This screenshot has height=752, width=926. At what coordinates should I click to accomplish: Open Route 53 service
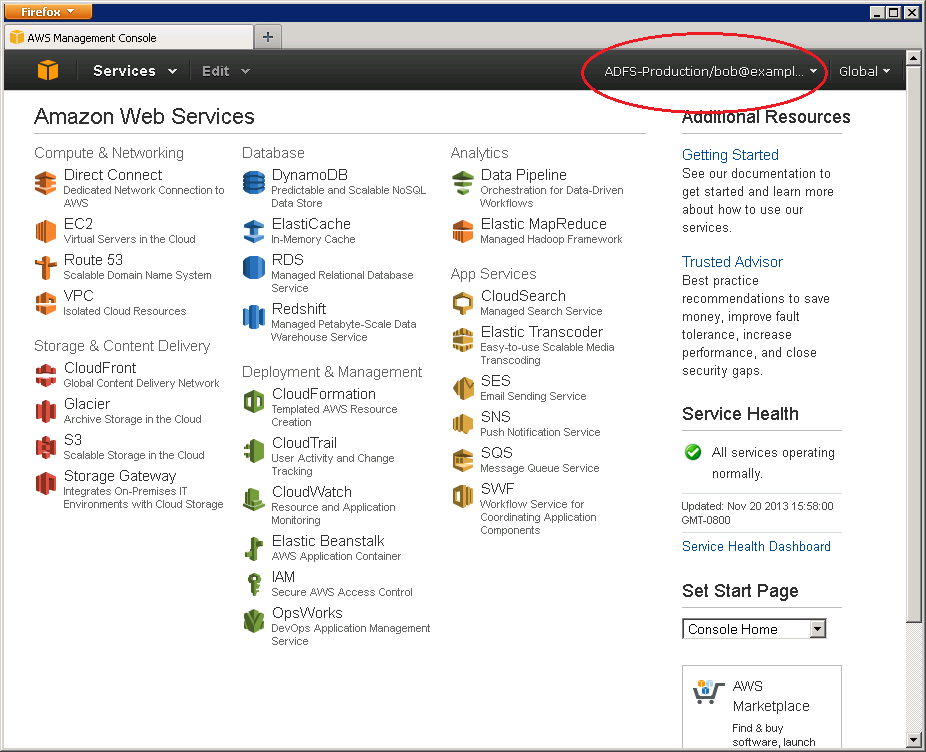click(x=94, y=259)
